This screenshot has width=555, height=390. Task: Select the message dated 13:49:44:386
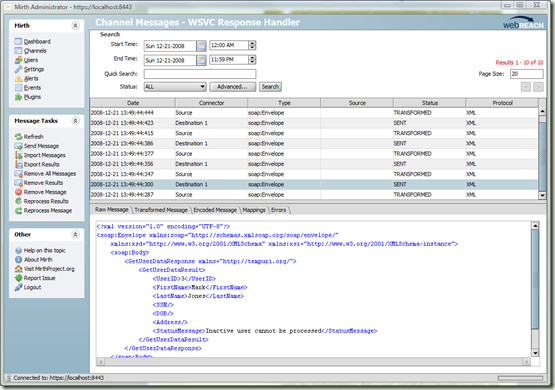(x=314, y=144)
